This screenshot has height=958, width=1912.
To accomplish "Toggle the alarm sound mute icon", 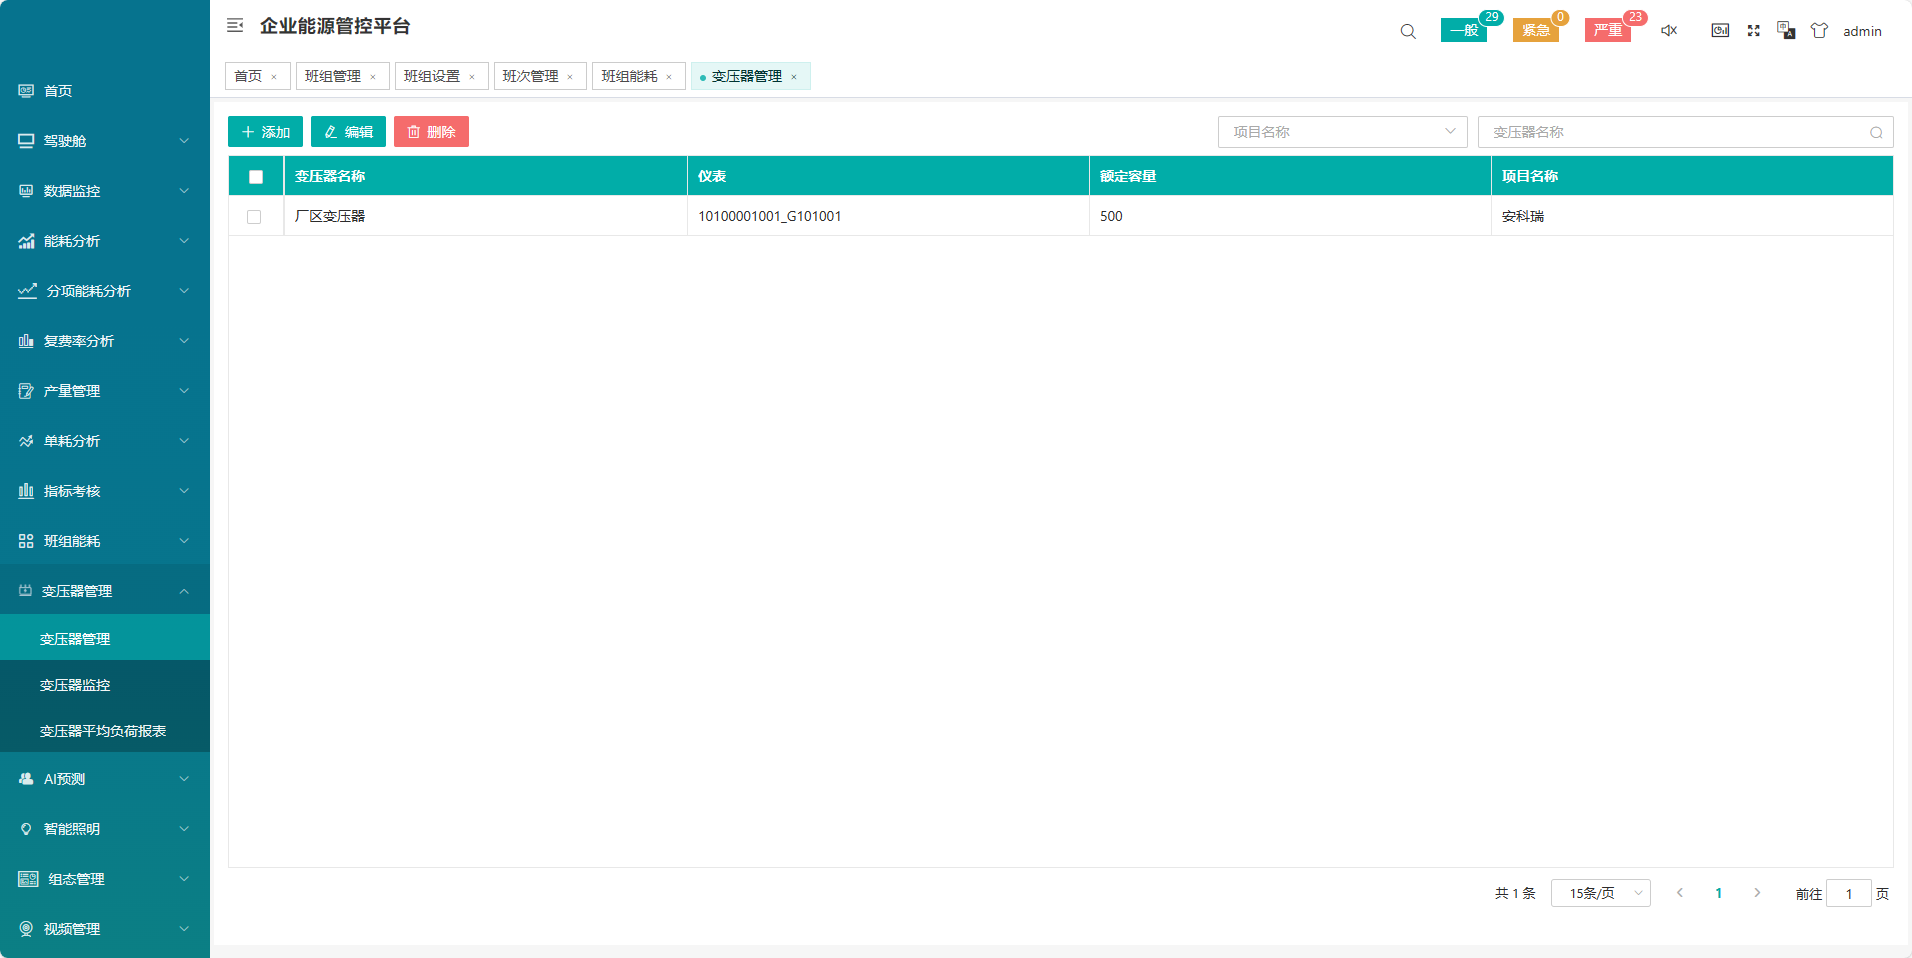I will point(1669,31).
